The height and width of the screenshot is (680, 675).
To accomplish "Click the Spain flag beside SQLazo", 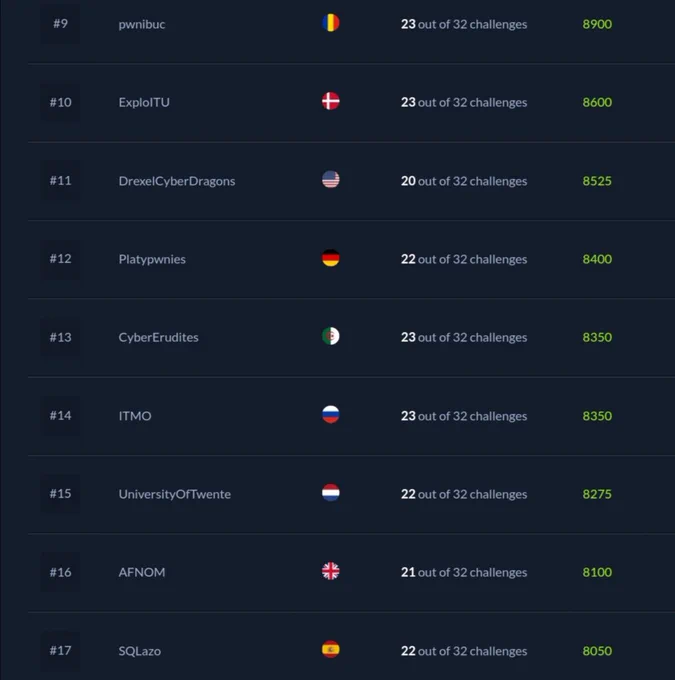I will pyautogui.click(x=331, y=650).
